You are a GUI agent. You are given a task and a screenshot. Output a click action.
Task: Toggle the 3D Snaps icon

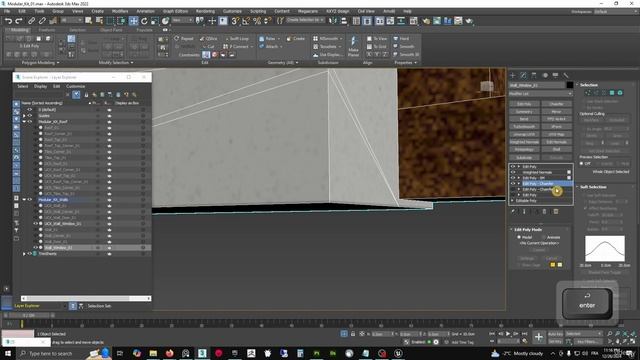click(235, 21)
